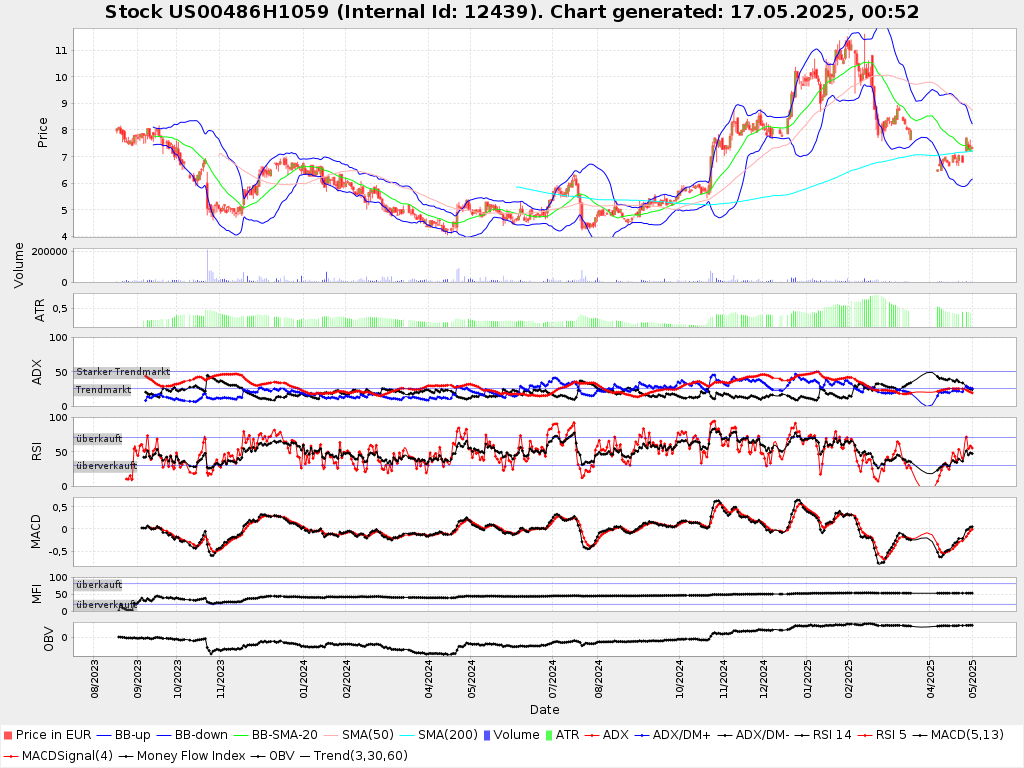Click überkauft label in the RSI panel
The image size is (1024, 768).
click(x=99, y=439)
